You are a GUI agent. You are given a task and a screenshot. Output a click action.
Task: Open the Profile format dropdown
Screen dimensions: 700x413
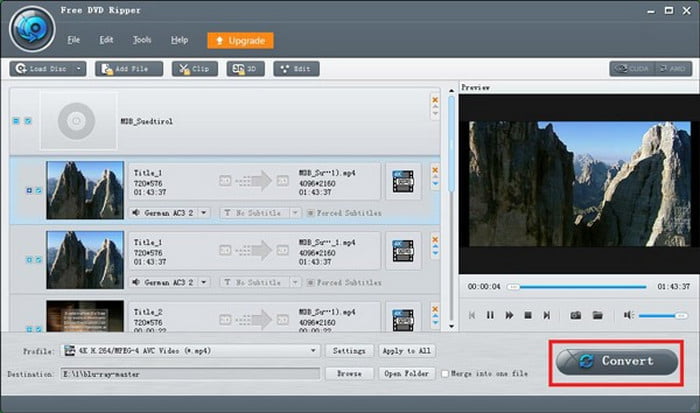point(313,351)
